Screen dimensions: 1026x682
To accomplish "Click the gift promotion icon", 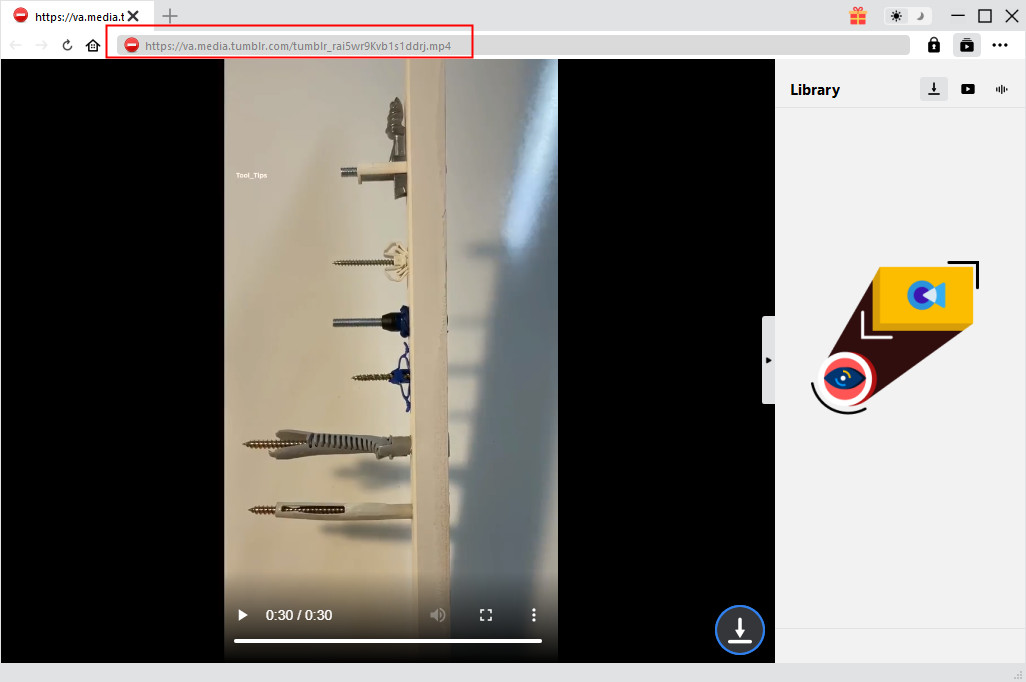I will pos(857,16).
